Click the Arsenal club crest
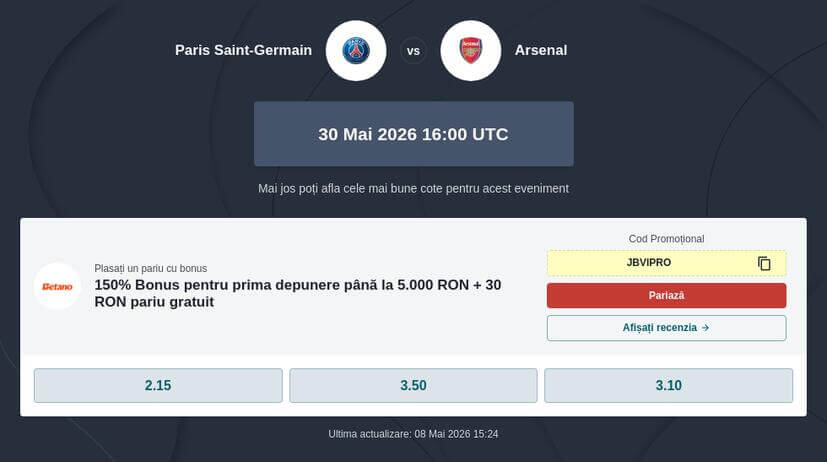 (x=470, y=51)
